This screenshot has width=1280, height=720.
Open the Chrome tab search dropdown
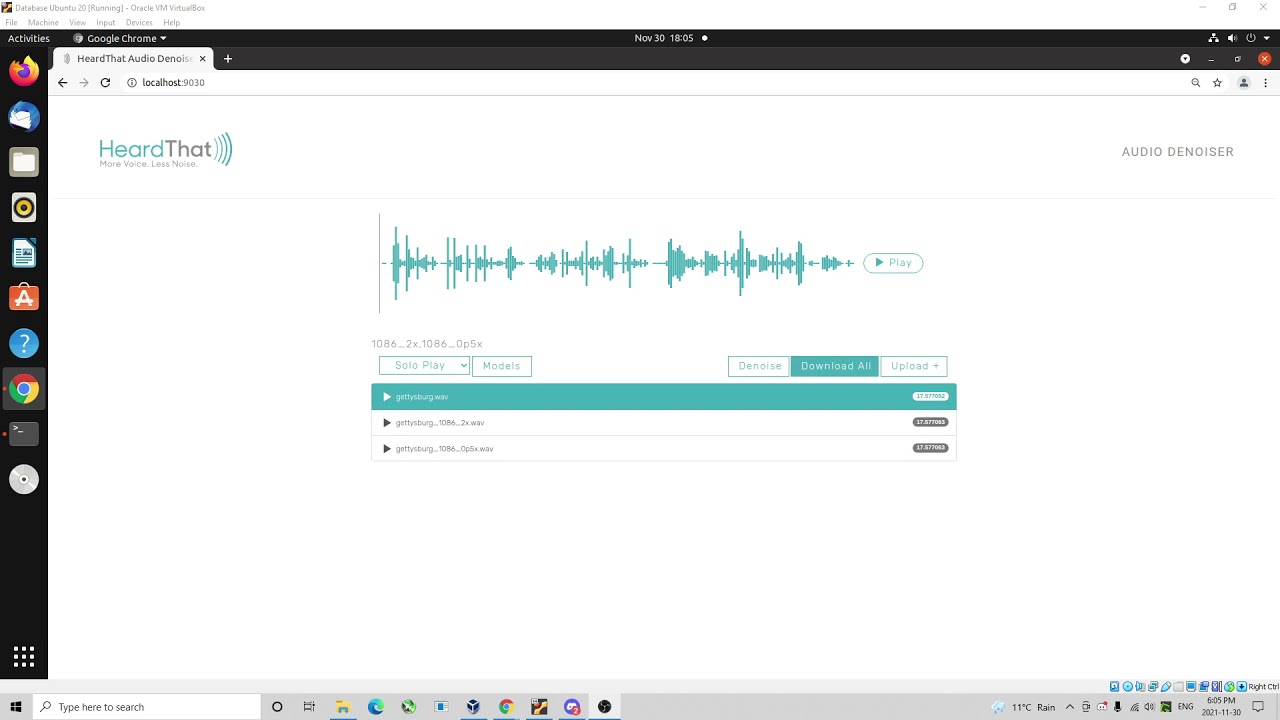[x=1185, y=59]
